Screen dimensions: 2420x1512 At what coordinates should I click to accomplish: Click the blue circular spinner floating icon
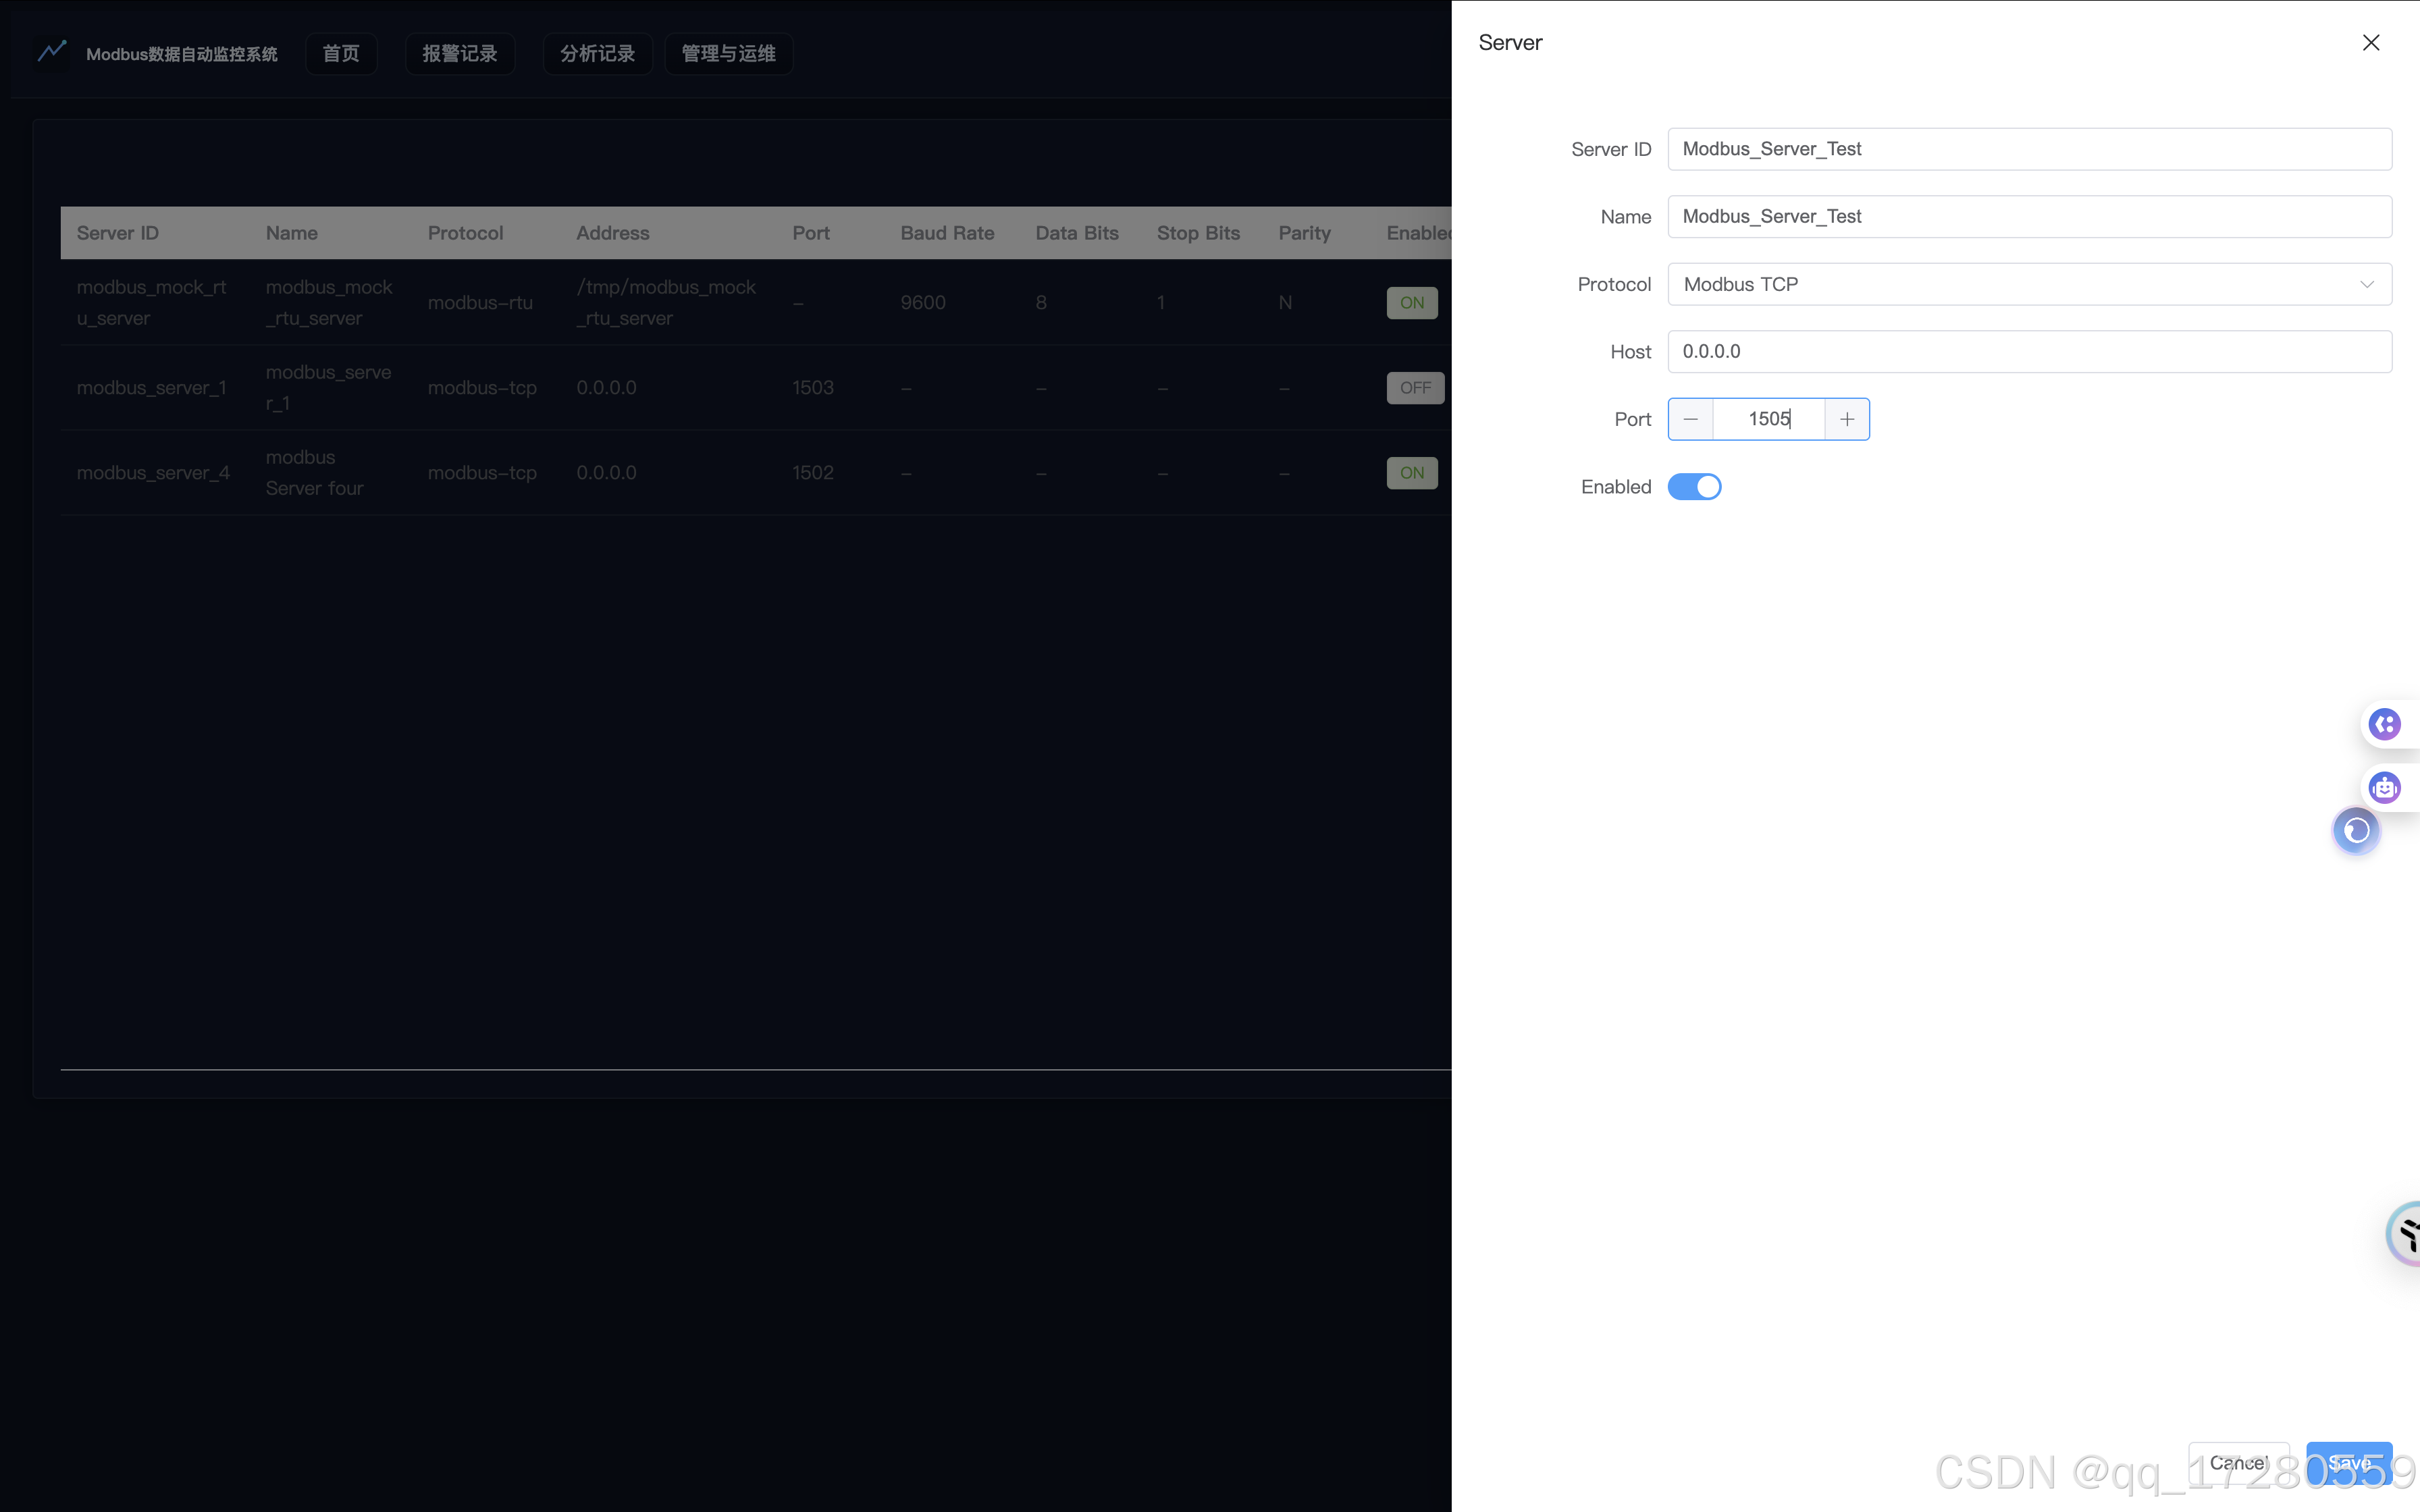click(x=2356, y=831)
